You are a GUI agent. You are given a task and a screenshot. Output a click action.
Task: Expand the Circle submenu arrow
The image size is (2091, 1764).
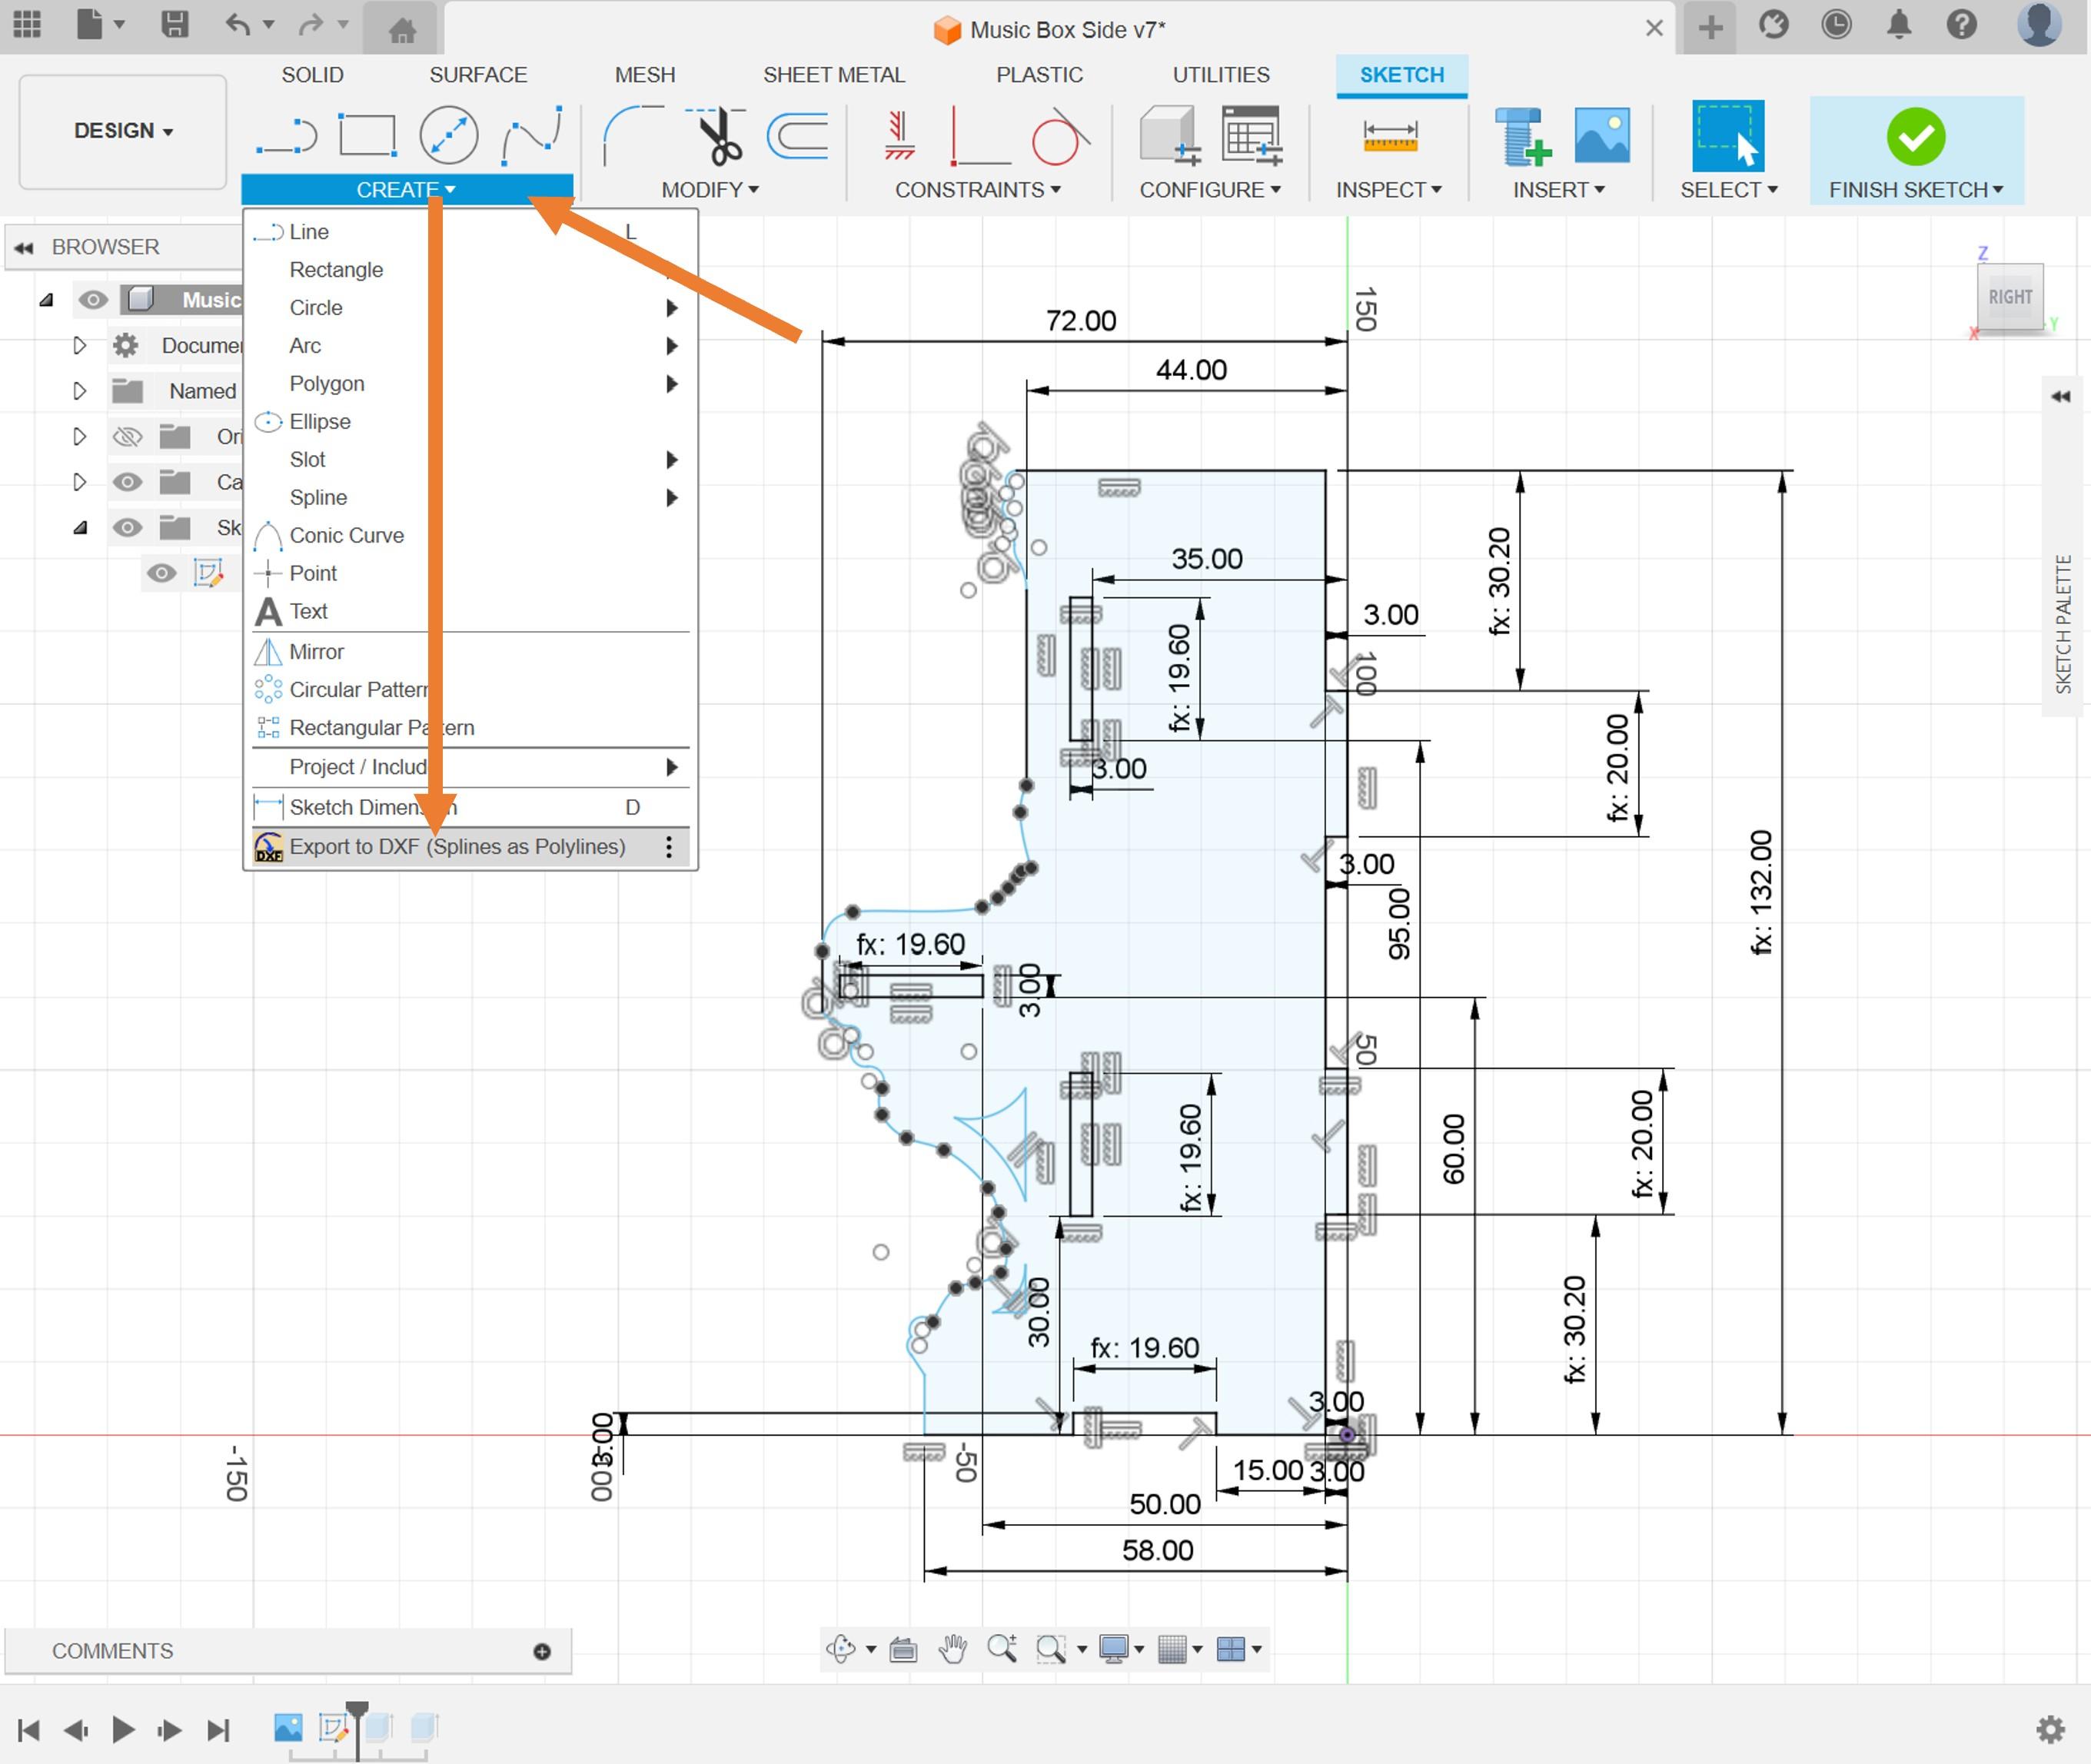[x=672, y=308]
